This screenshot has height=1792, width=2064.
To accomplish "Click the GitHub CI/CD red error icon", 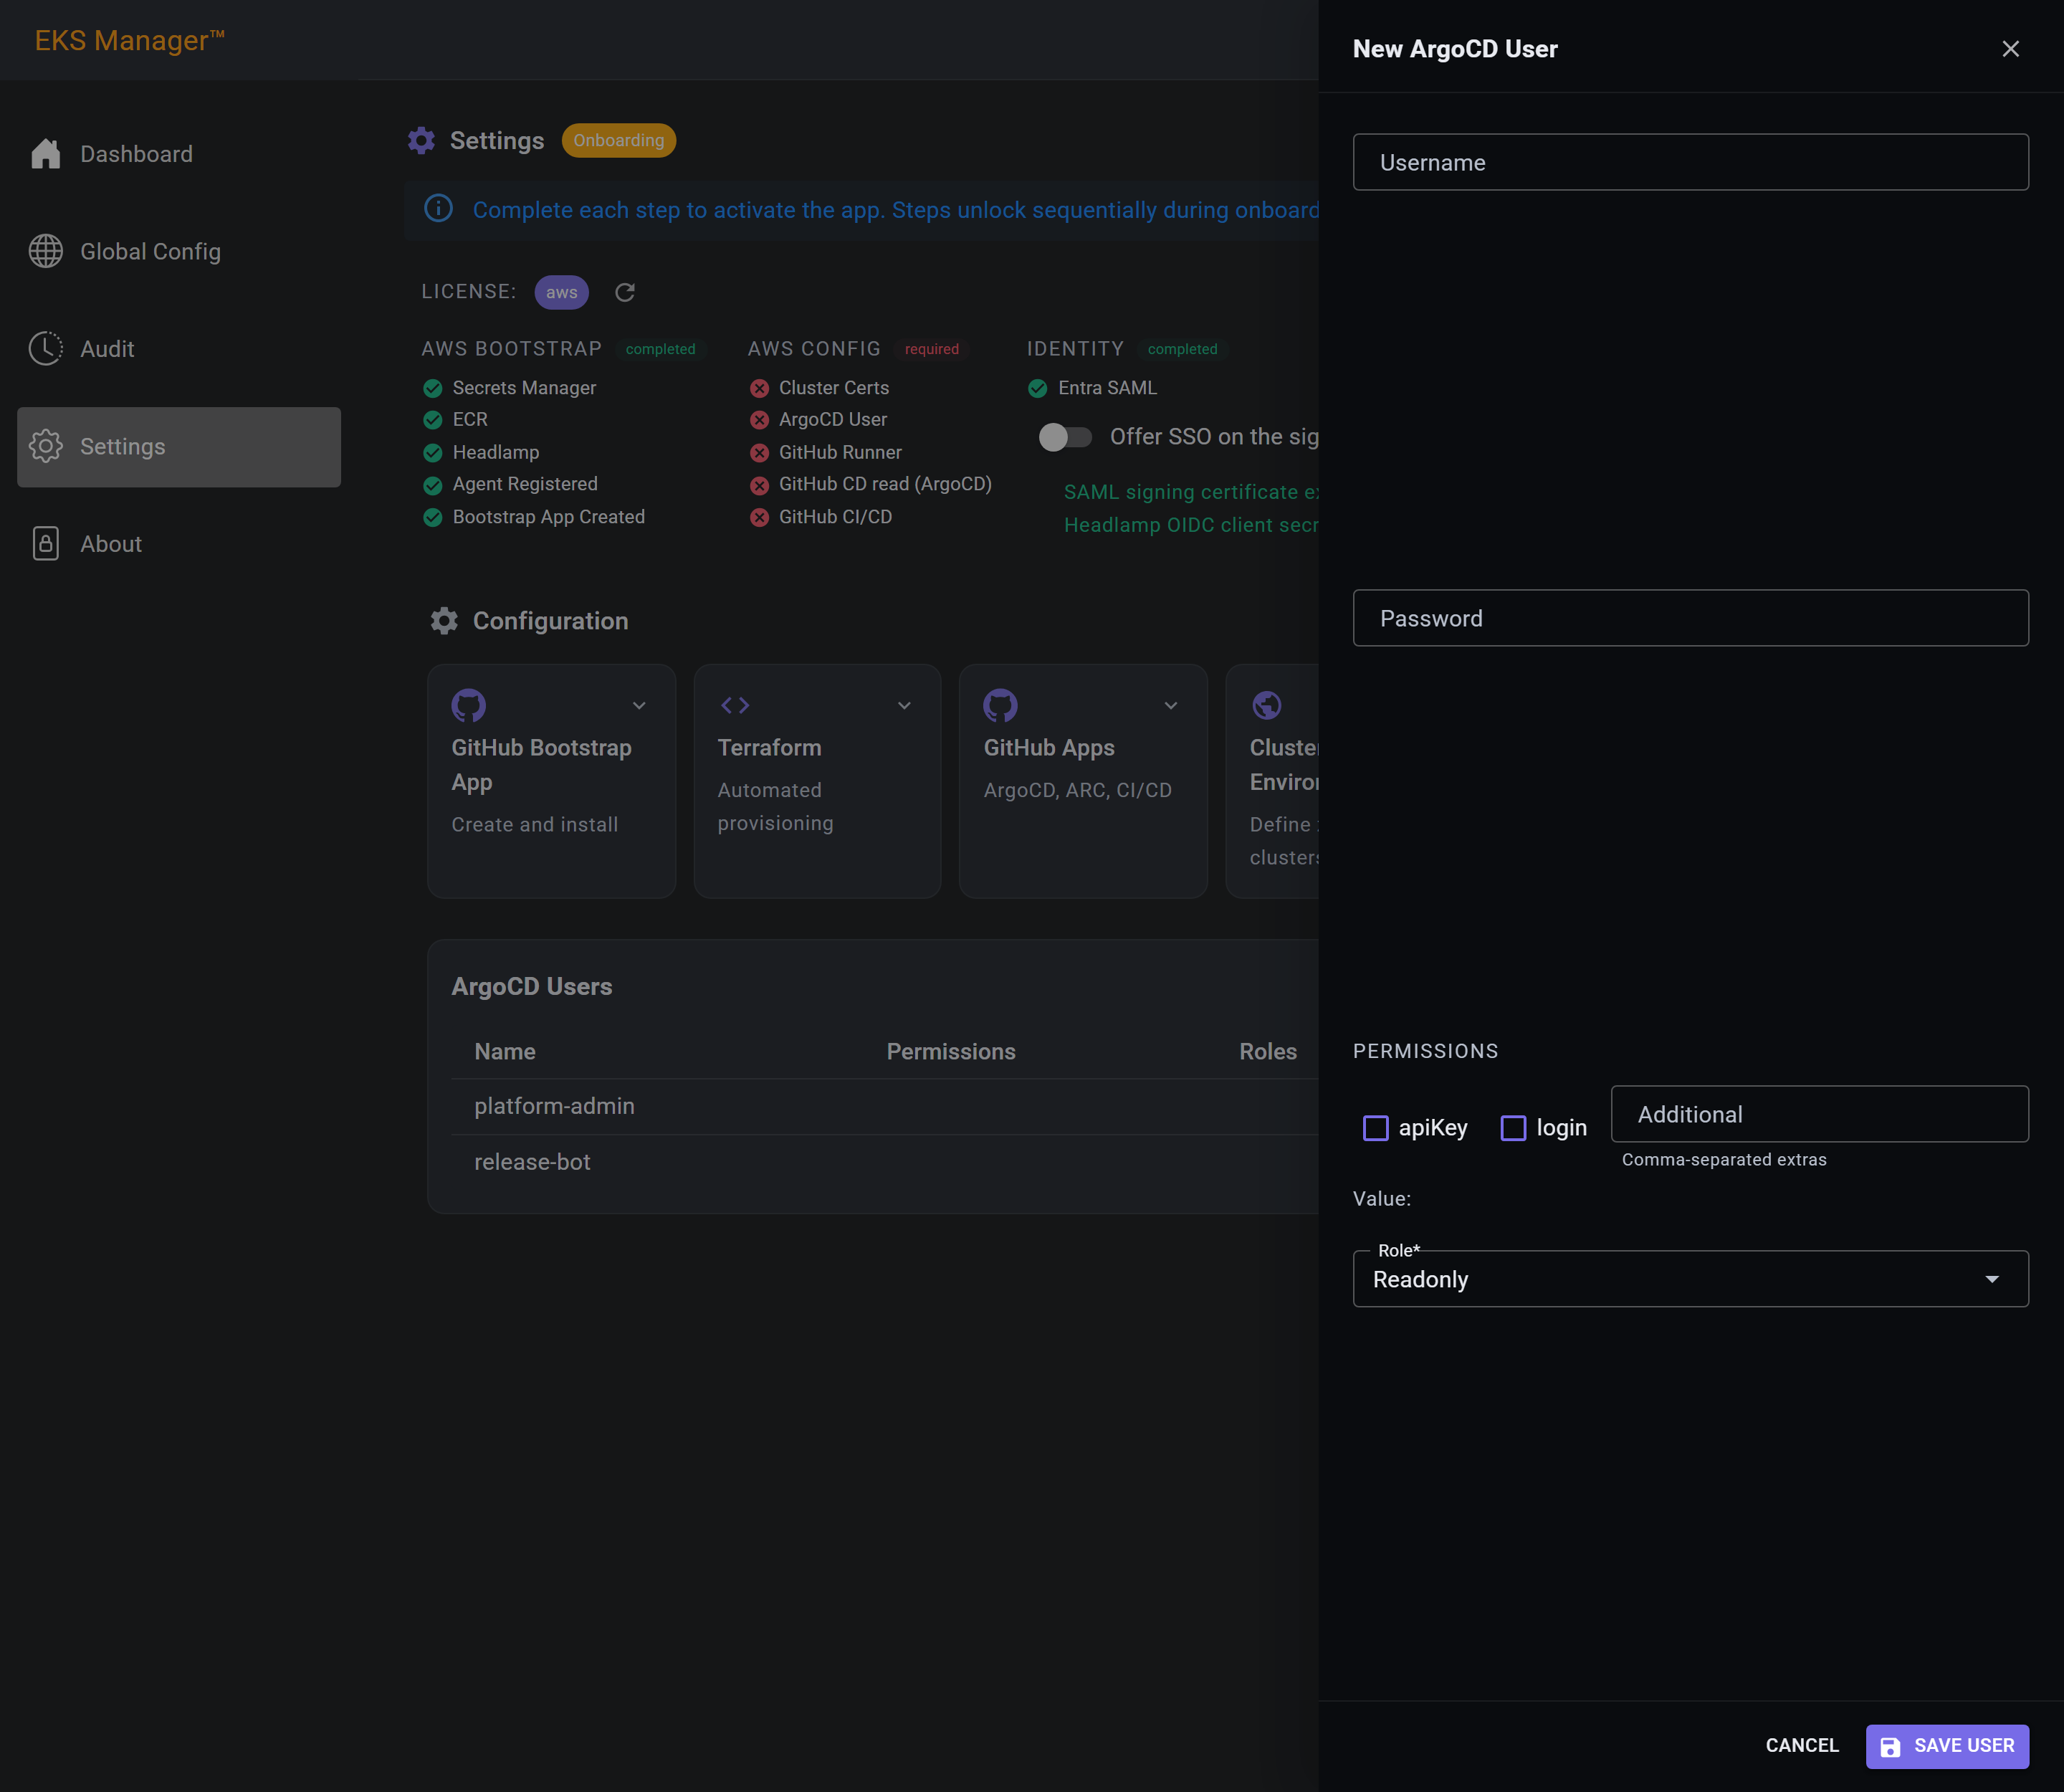I will (759, 517).
